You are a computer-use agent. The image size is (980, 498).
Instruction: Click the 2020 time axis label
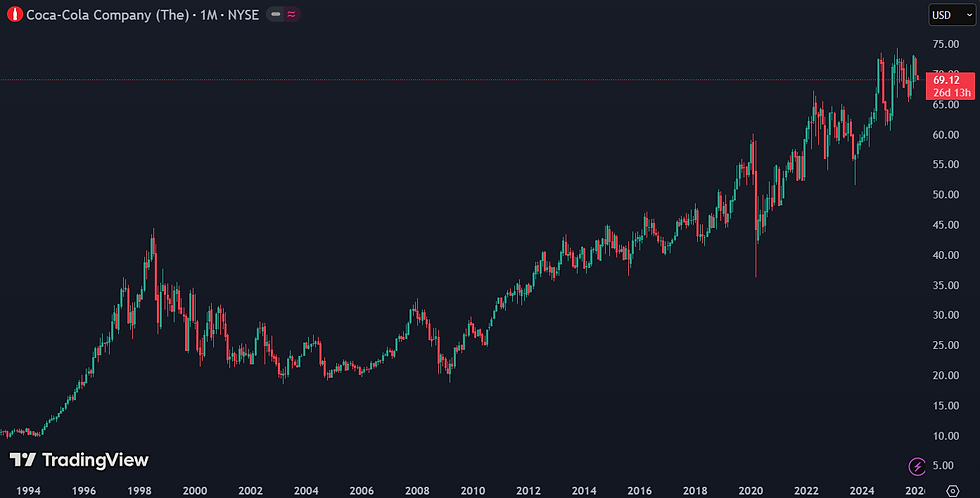(751, 491)
